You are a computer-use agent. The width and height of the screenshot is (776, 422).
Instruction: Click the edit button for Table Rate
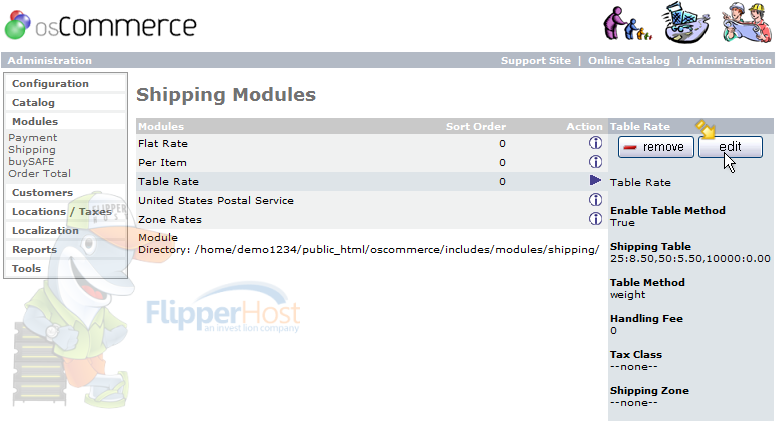coord(730,147)
